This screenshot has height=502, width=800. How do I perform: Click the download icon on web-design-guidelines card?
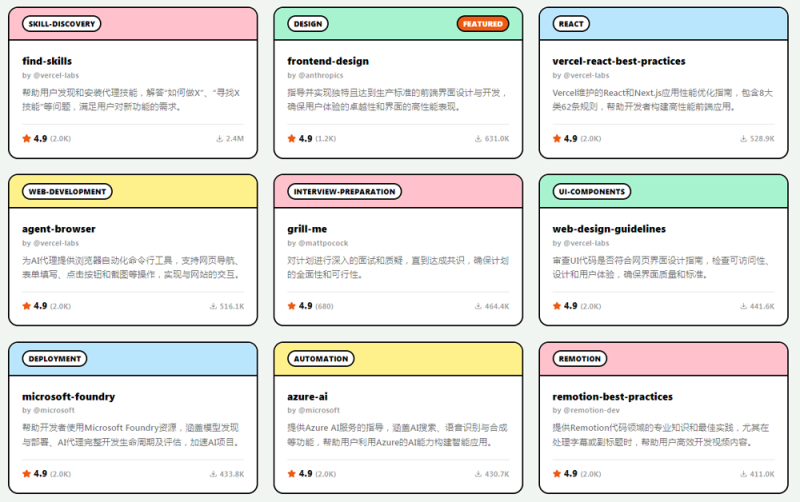tap(743, 306)
